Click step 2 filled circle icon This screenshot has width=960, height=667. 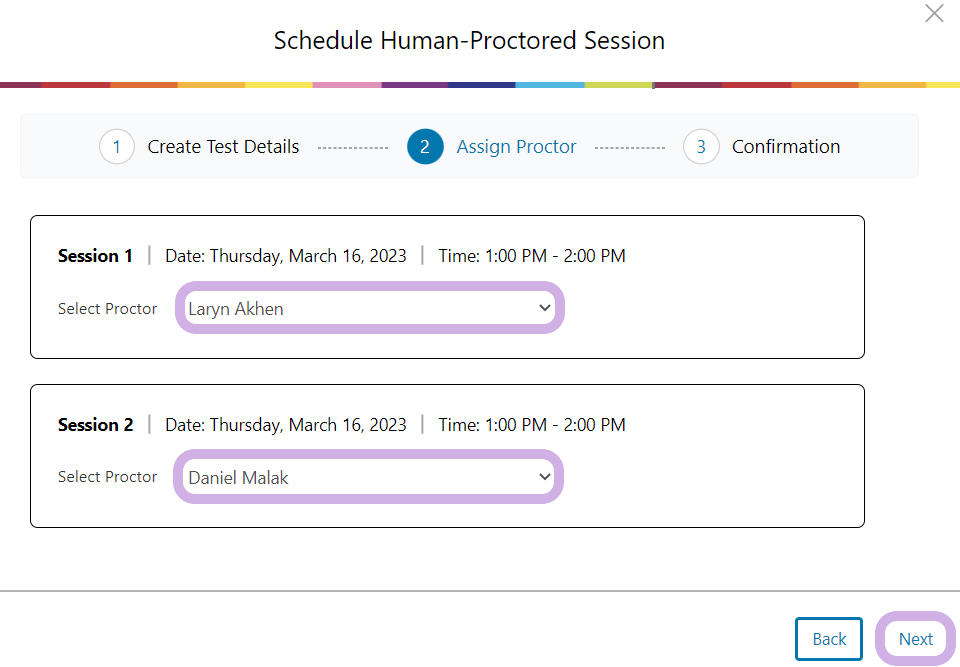[425, 147]
